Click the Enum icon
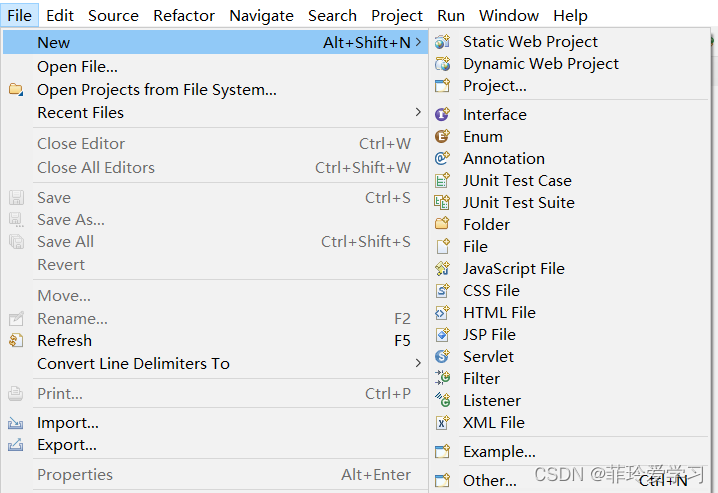The height and width of the screenshot is (493, 718). [442, 136]
